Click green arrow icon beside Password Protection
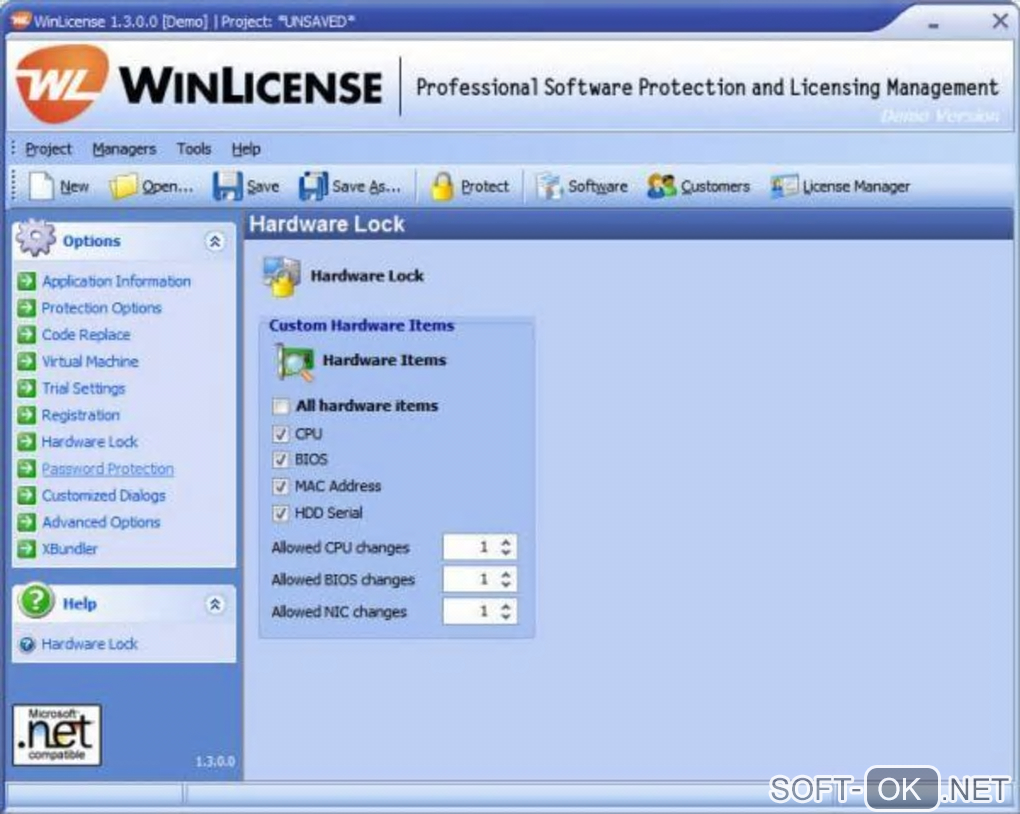The width and height of the screenshot is (1020, 814). 27,468
